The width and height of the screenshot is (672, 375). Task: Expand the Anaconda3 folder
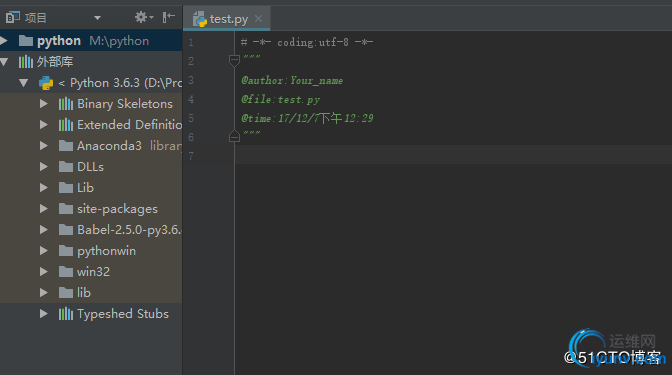[x=43, y=146]
